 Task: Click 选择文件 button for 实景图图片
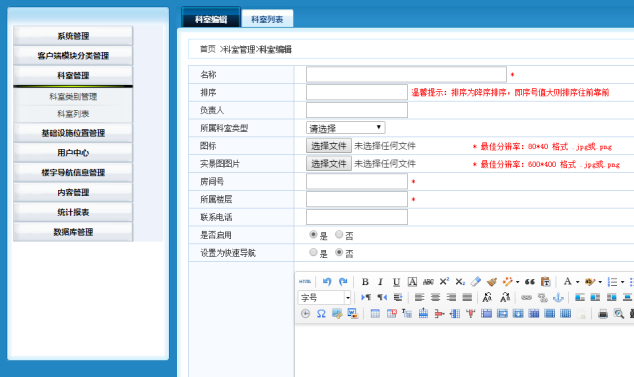pos(329,163)
